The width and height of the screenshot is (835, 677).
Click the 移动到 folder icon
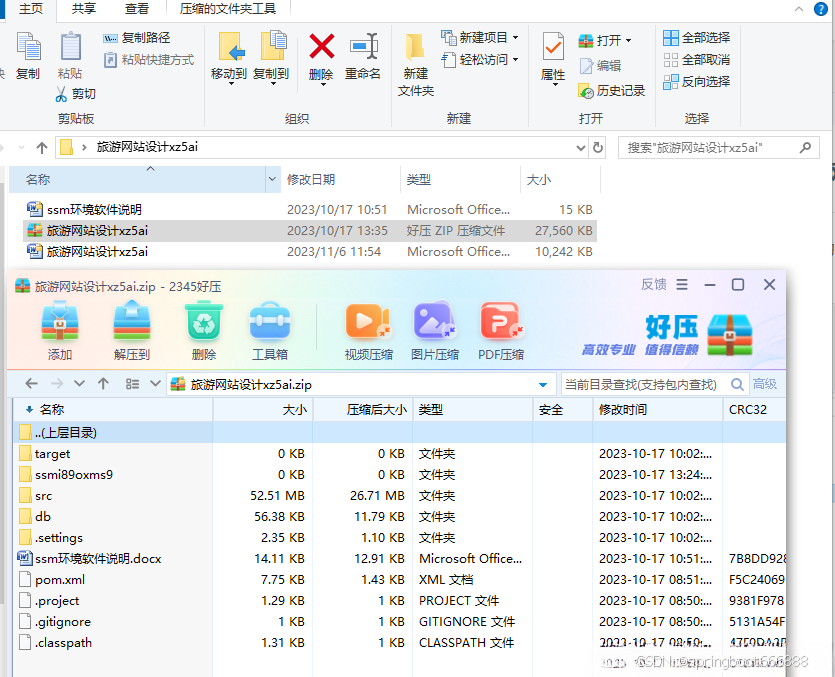click(x=231, y=47)
